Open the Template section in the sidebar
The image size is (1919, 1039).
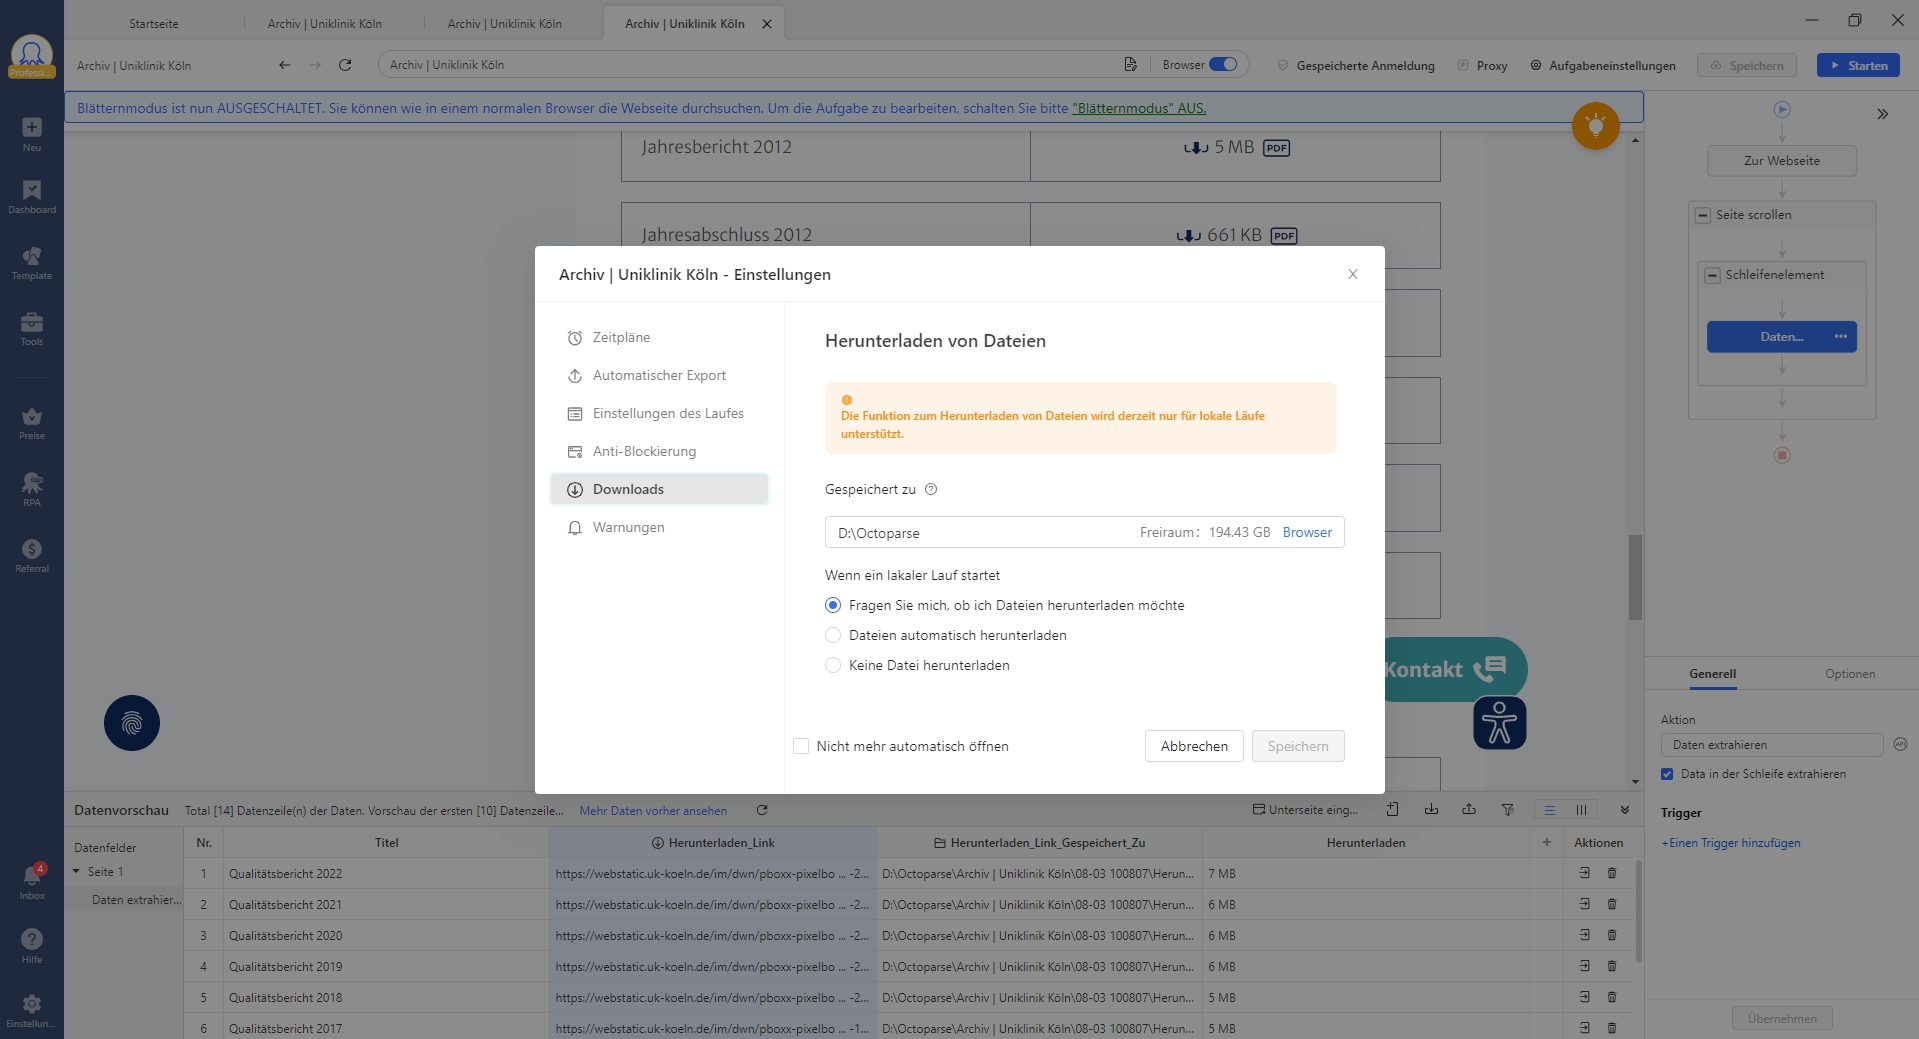pyautogui.click(x=32, y=263)
